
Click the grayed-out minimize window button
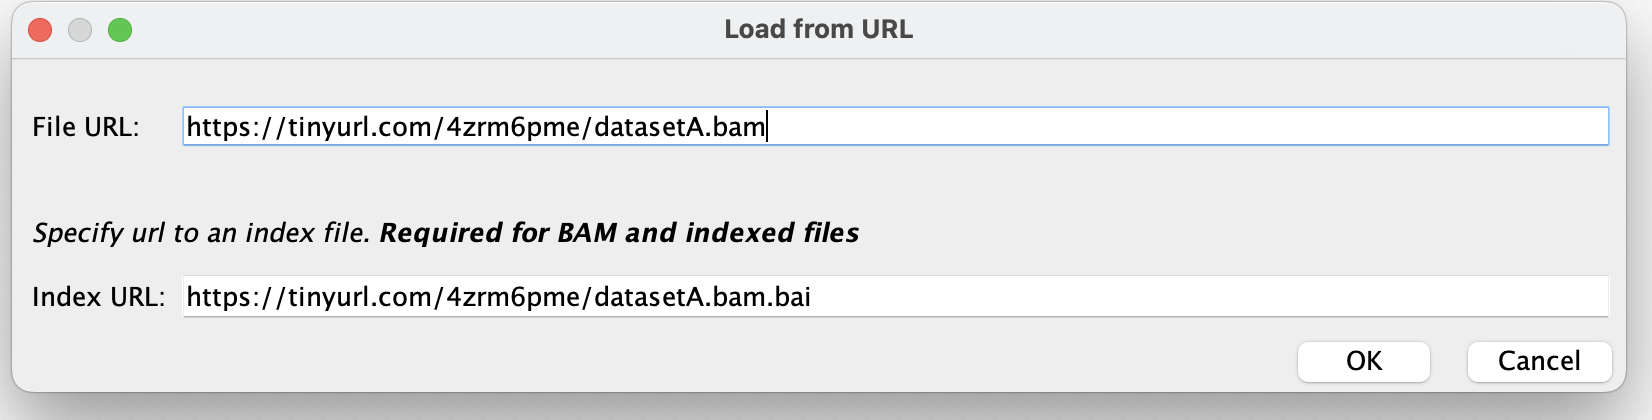tap(80, 30)
